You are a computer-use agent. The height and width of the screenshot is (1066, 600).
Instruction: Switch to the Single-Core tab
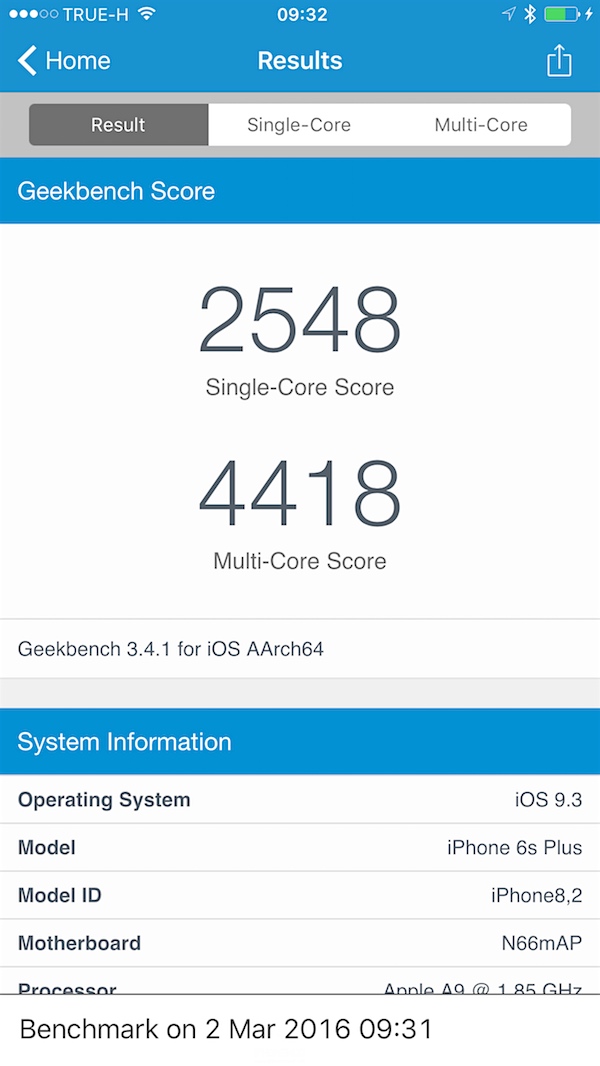[x=299, y=125]
